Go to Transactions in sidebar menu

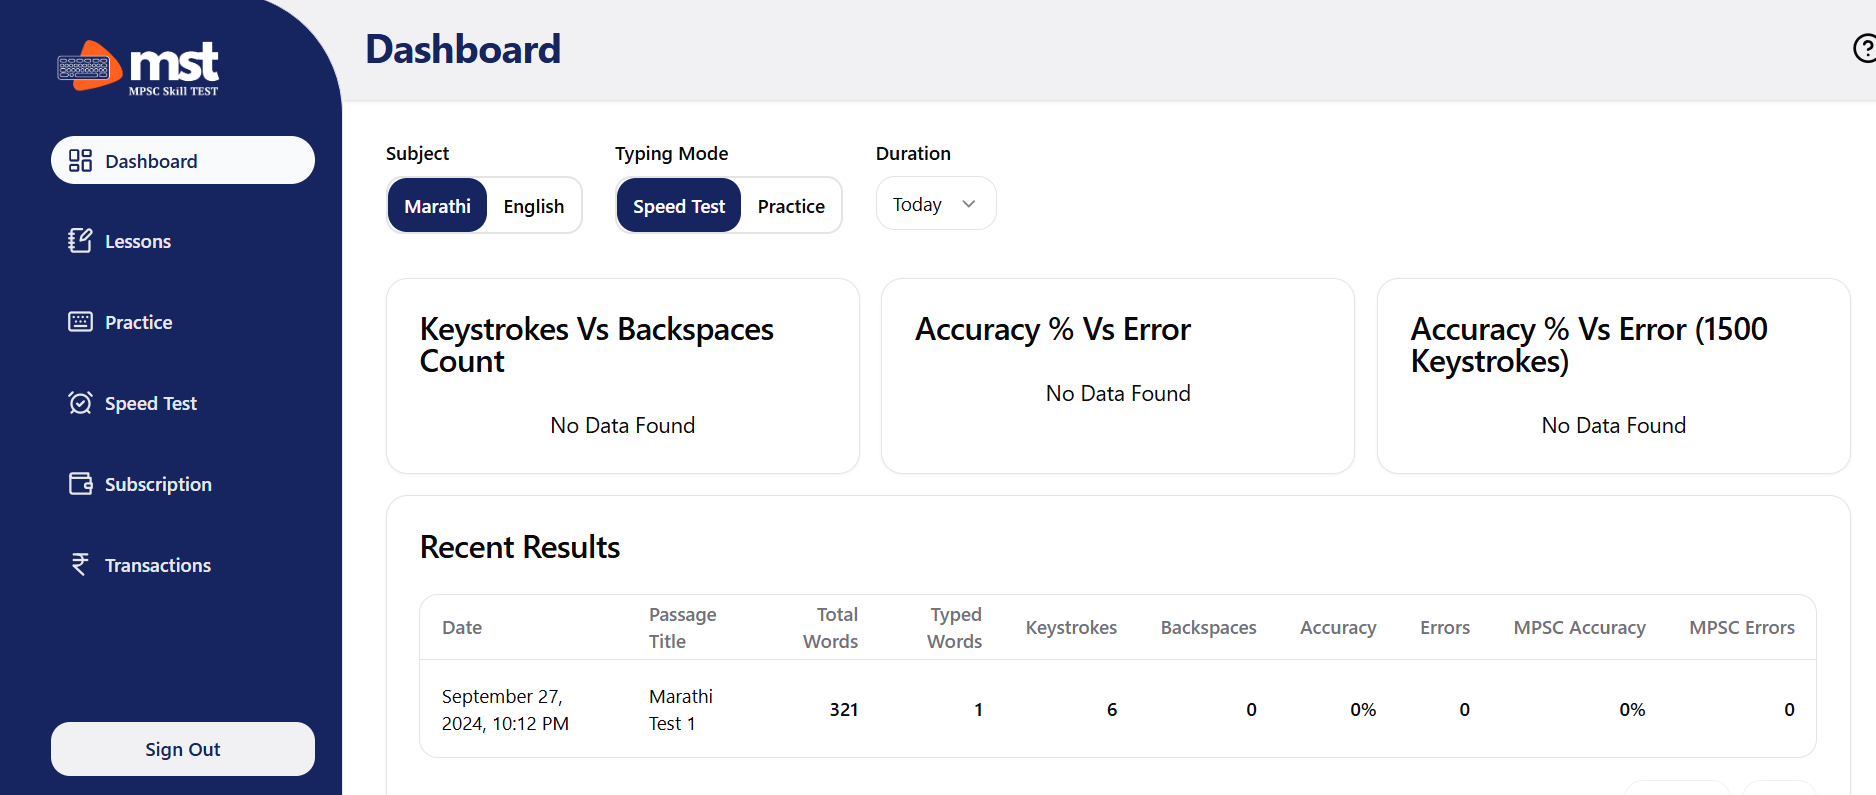[158, 566]
